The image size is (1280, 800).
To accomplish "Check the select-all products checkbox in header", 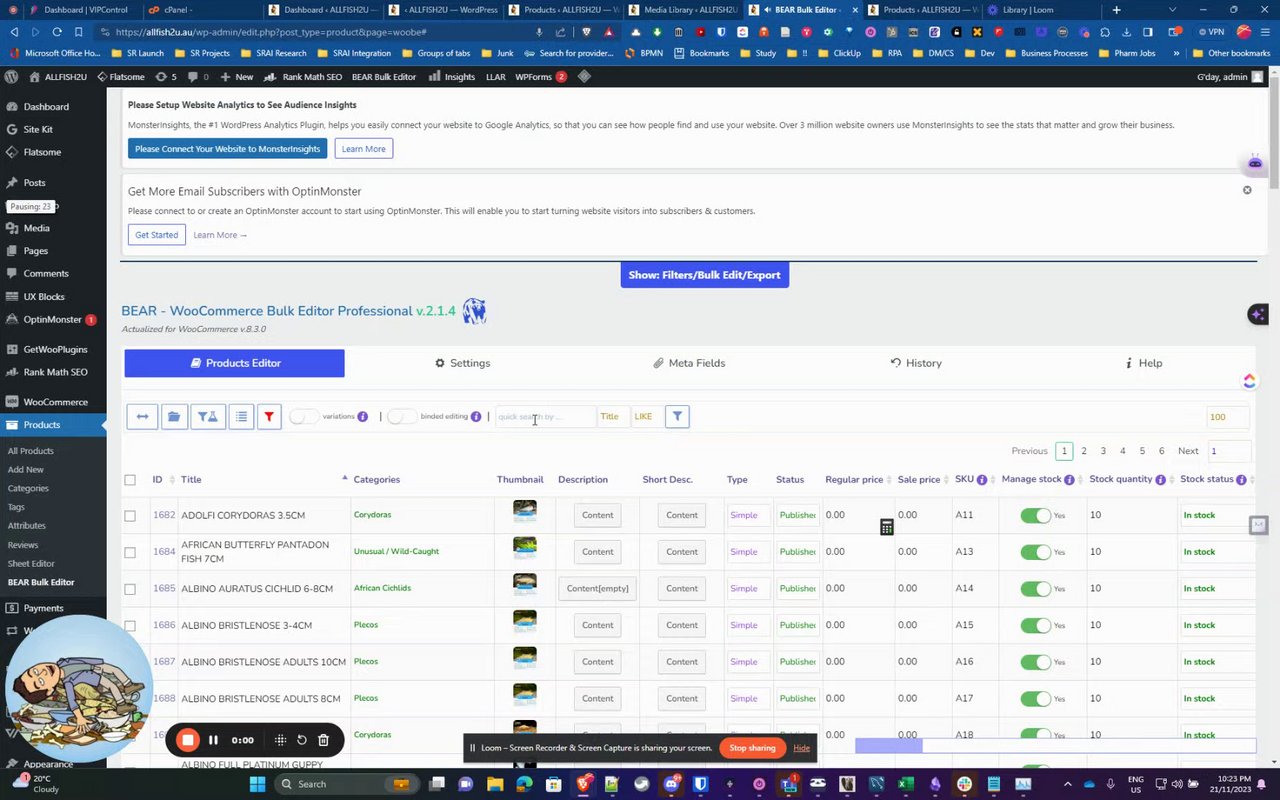I will (x=130, y=480).
